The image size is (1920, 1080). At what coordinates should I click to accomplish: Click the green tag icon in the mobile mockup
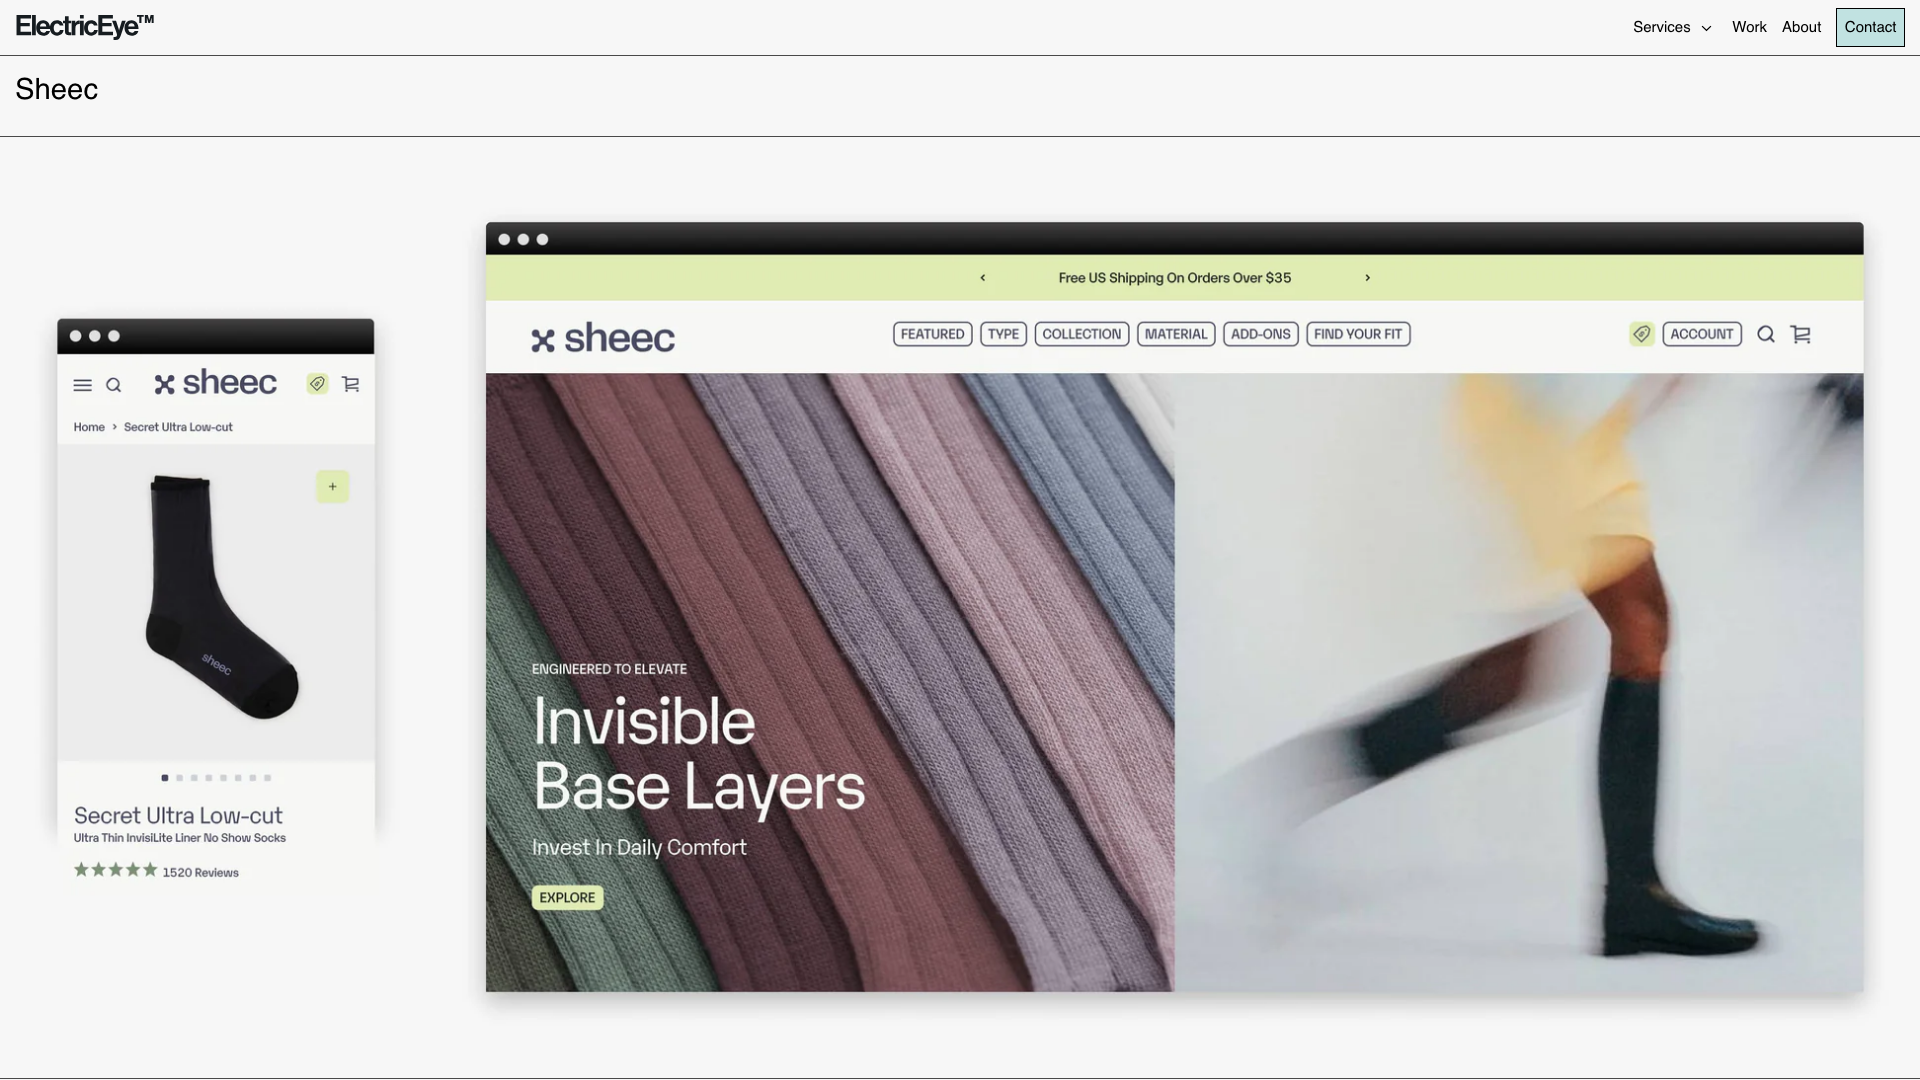point(317,384)
